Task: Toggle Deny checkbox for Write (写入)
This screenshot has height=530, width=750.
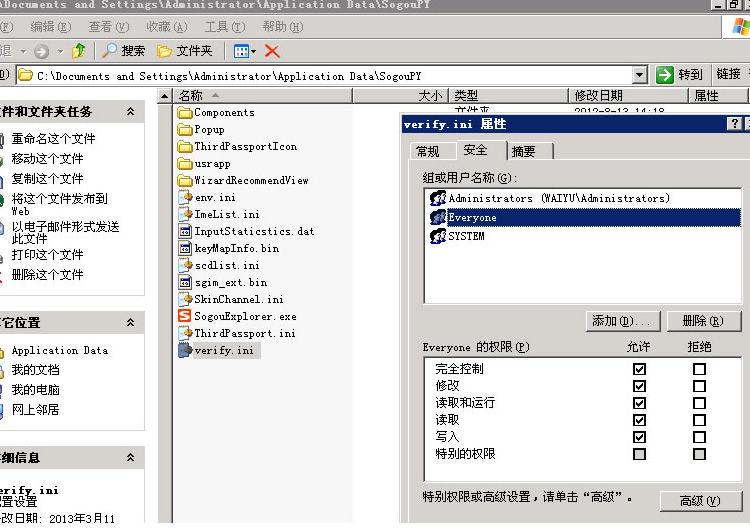Action: click(x=699, y=437)
